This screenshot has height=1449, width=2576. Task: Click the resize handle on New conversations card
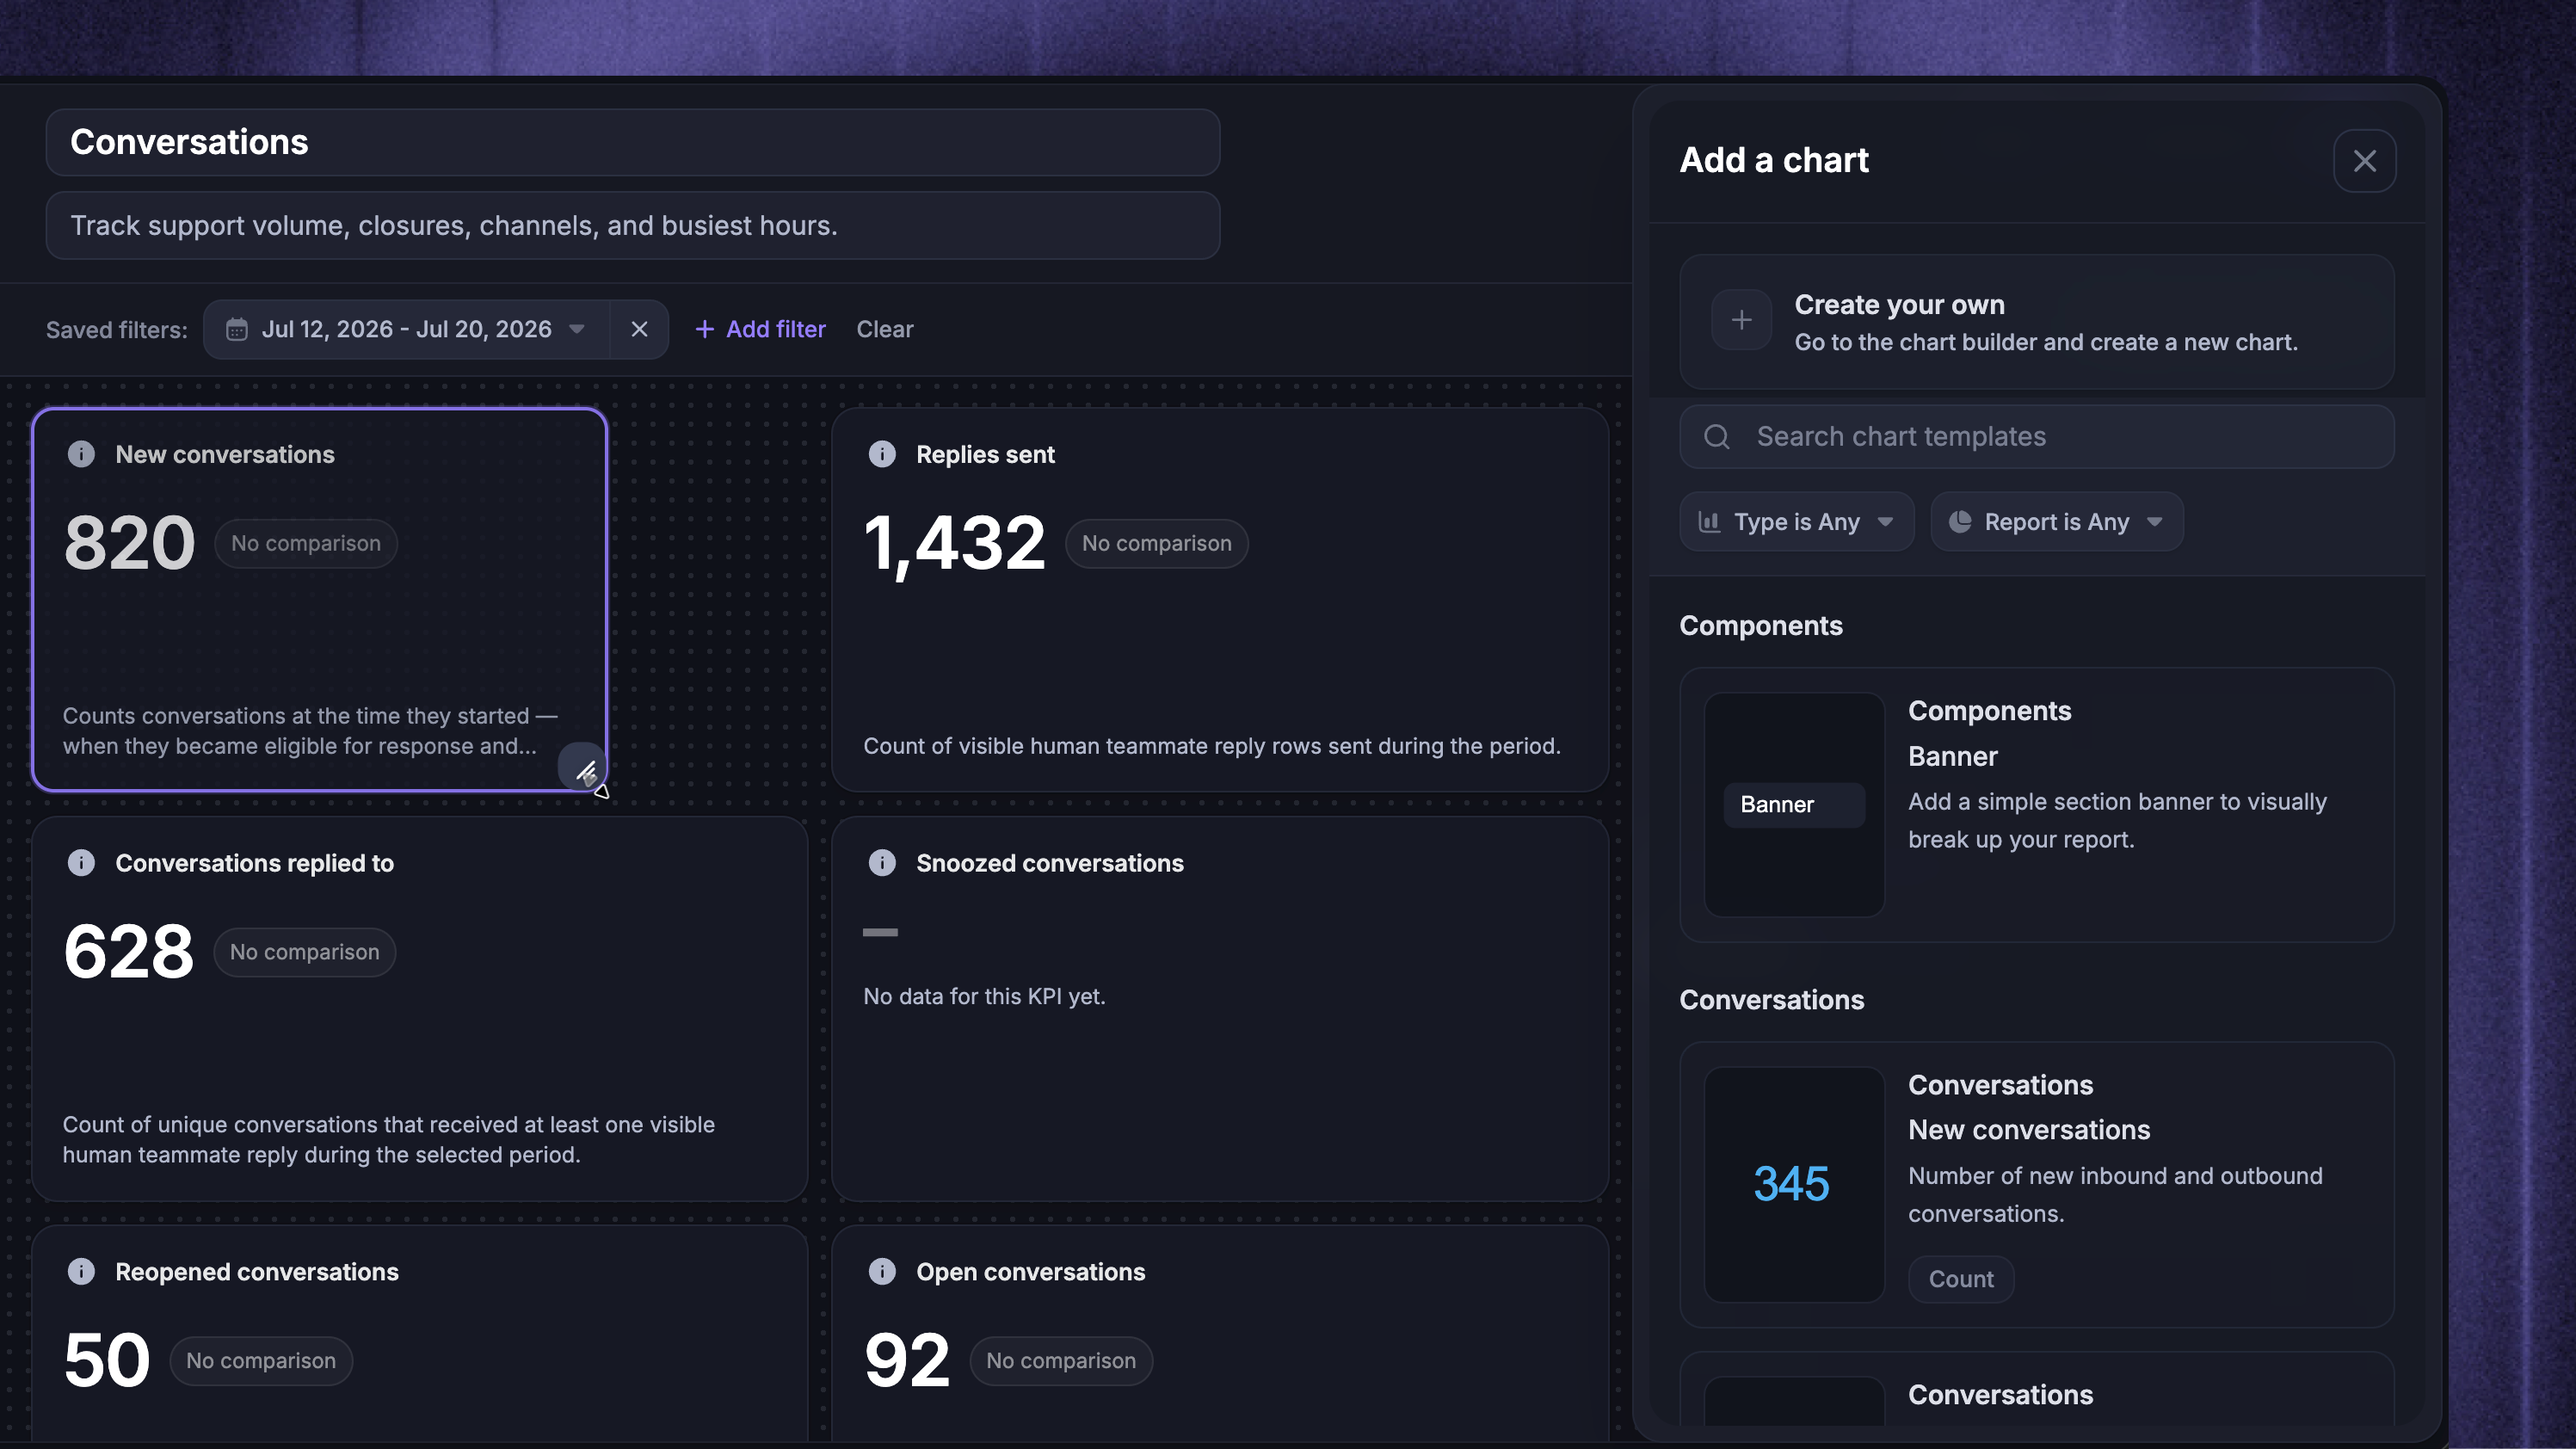click(x=584, y=769)
